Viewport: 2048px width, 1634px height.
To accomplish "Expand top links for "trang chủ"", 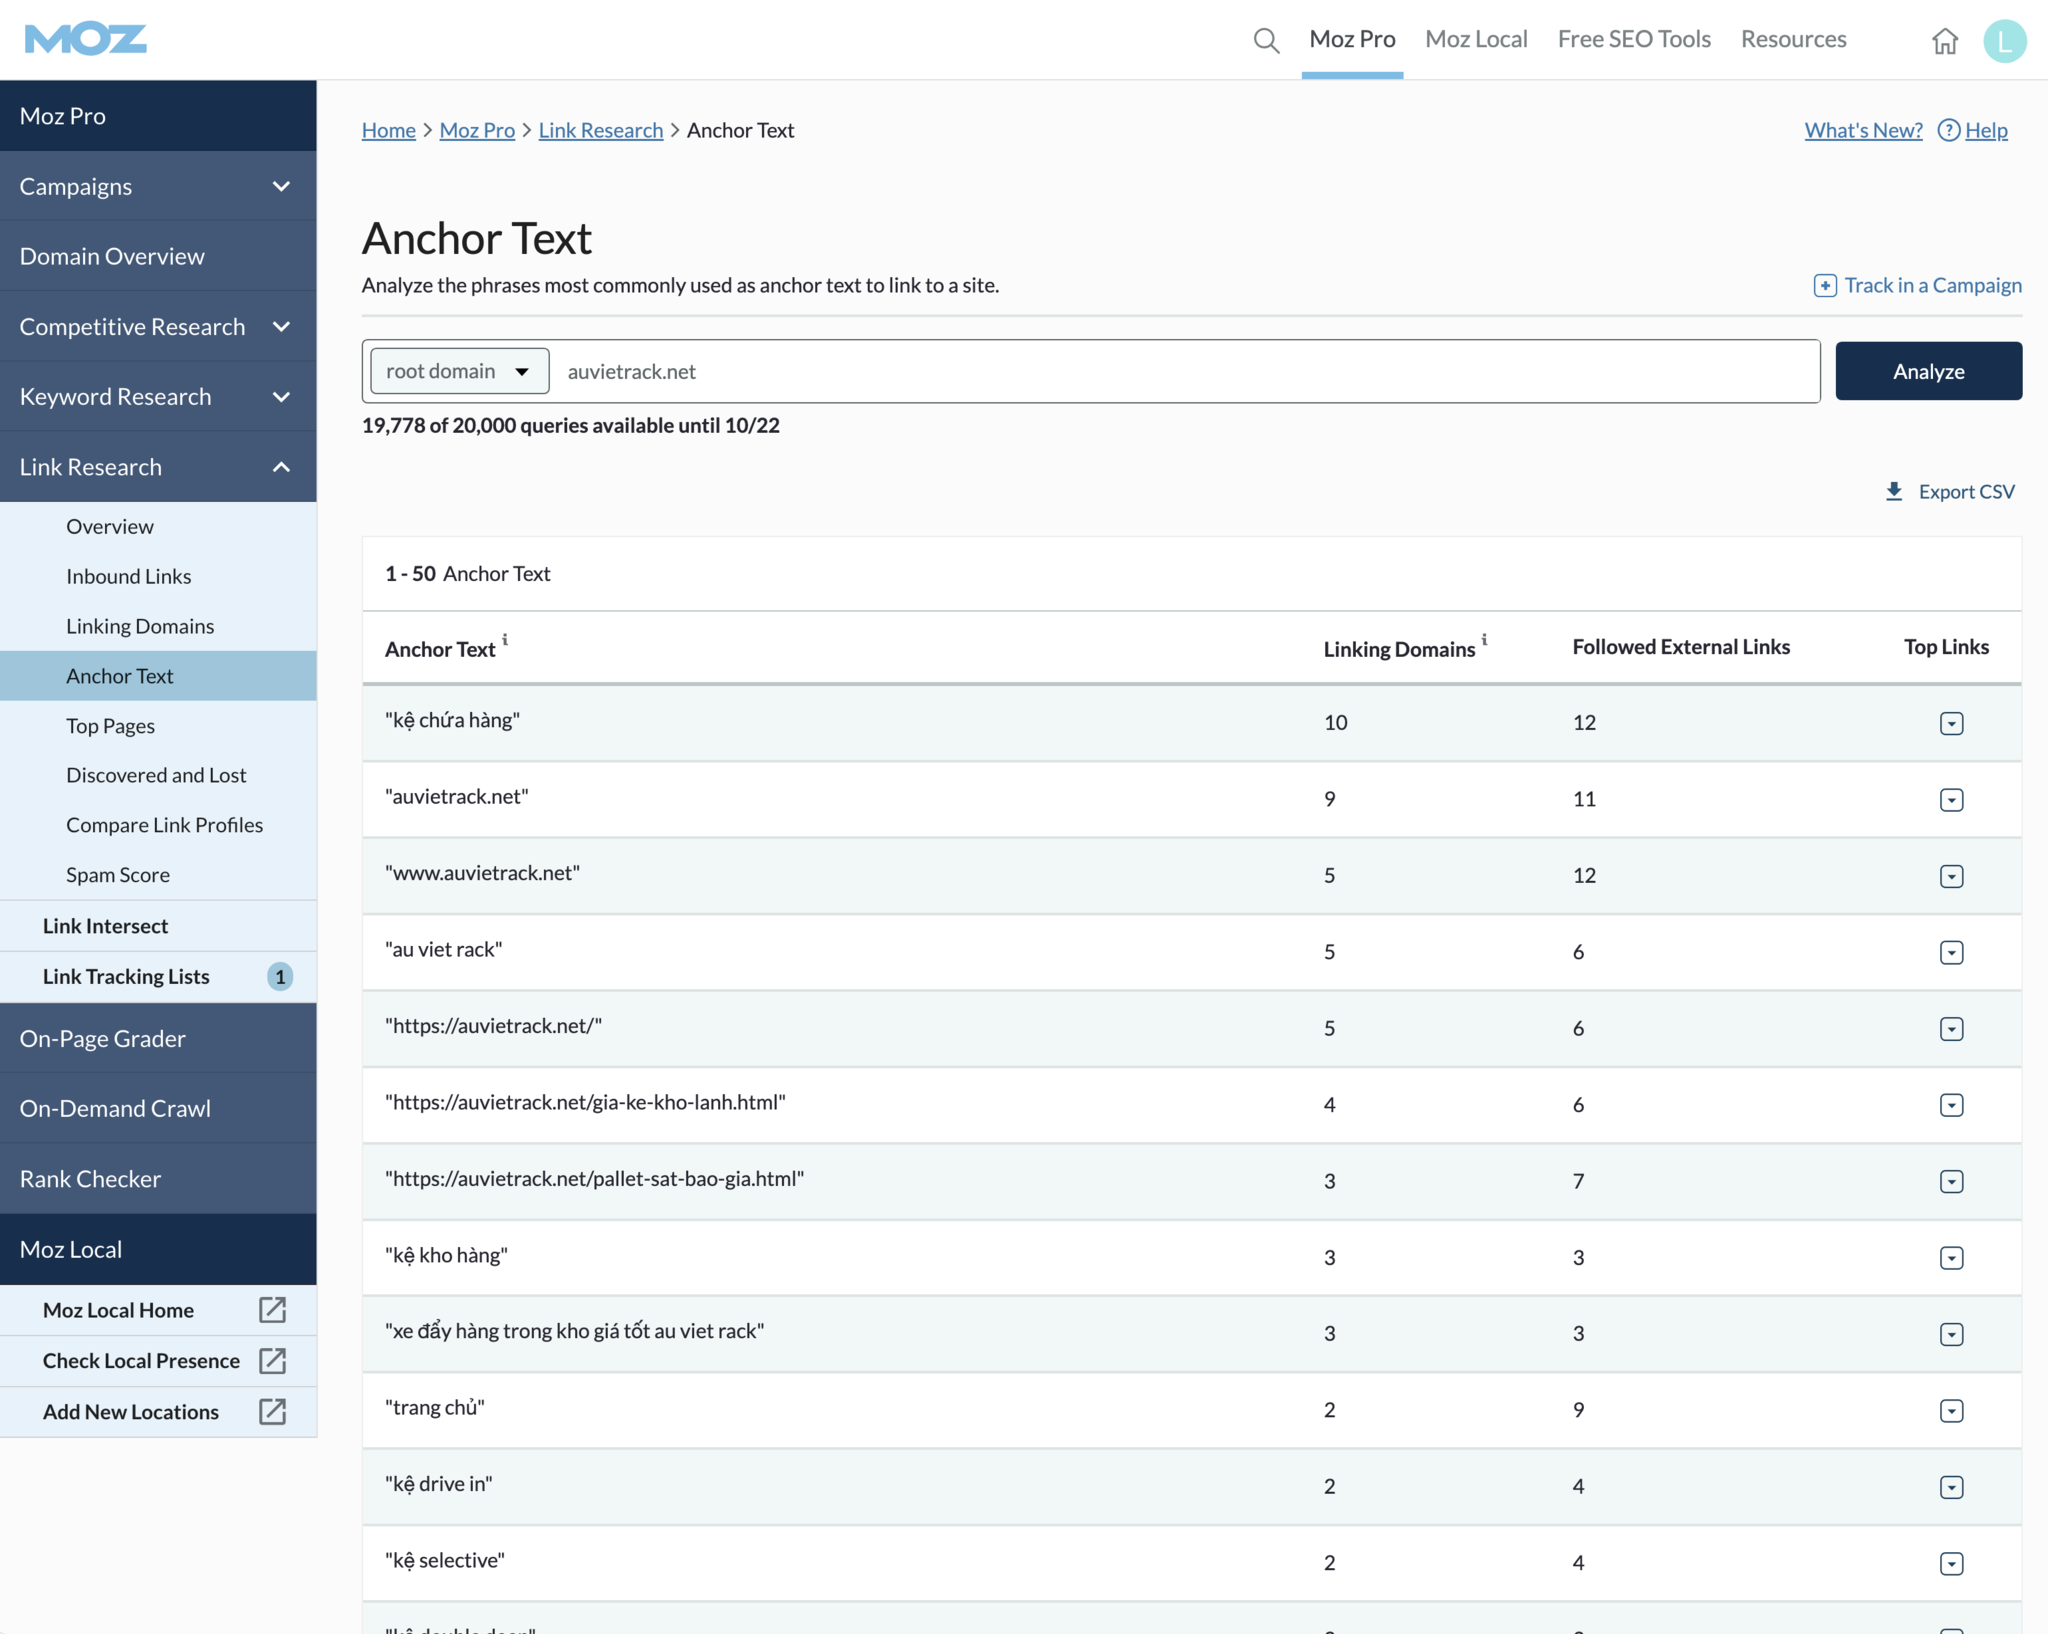I will pos(1951,1410).
